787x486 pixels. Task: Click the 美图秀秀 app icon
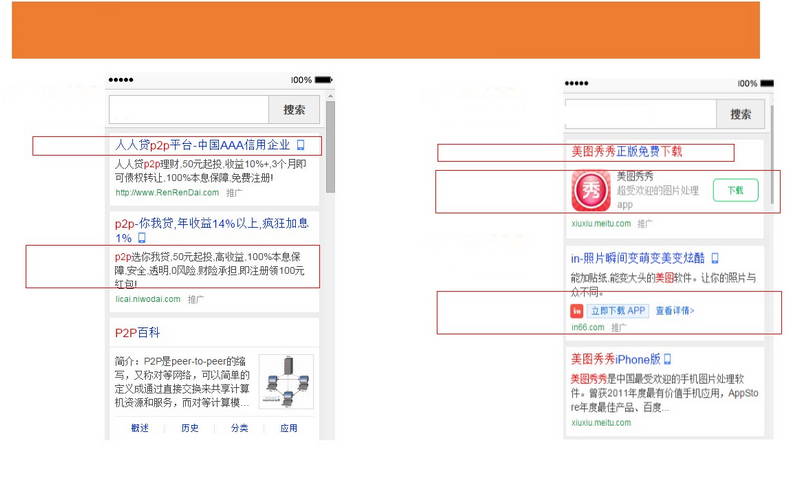[591, 190]
